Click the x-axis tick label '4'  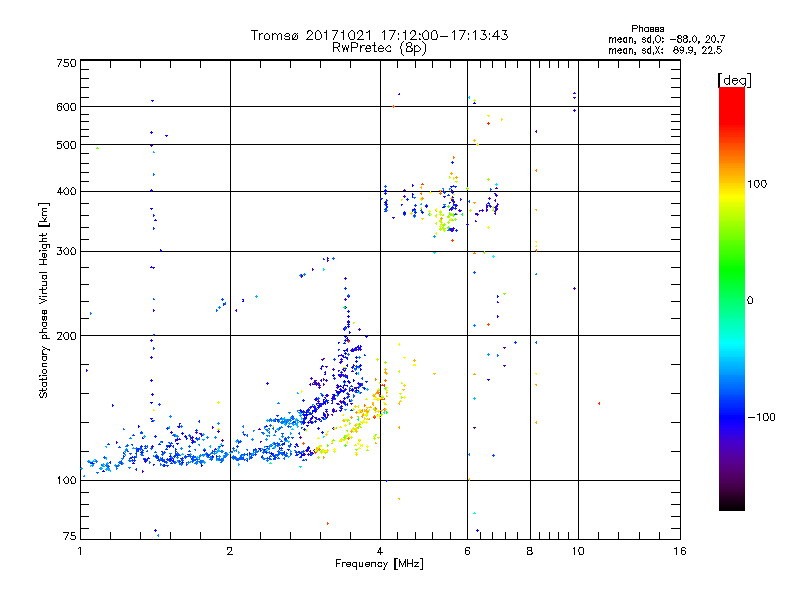(380, 551)
